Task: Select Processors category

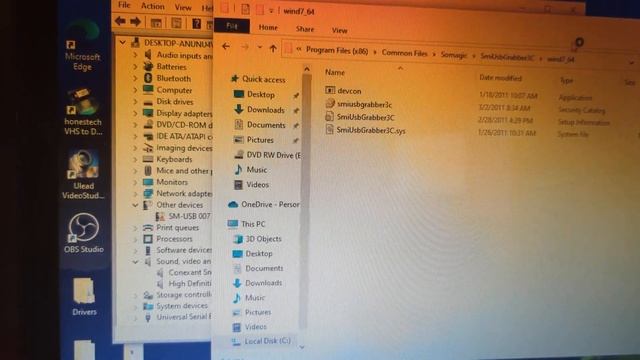Action: click(x=168, y=239)
